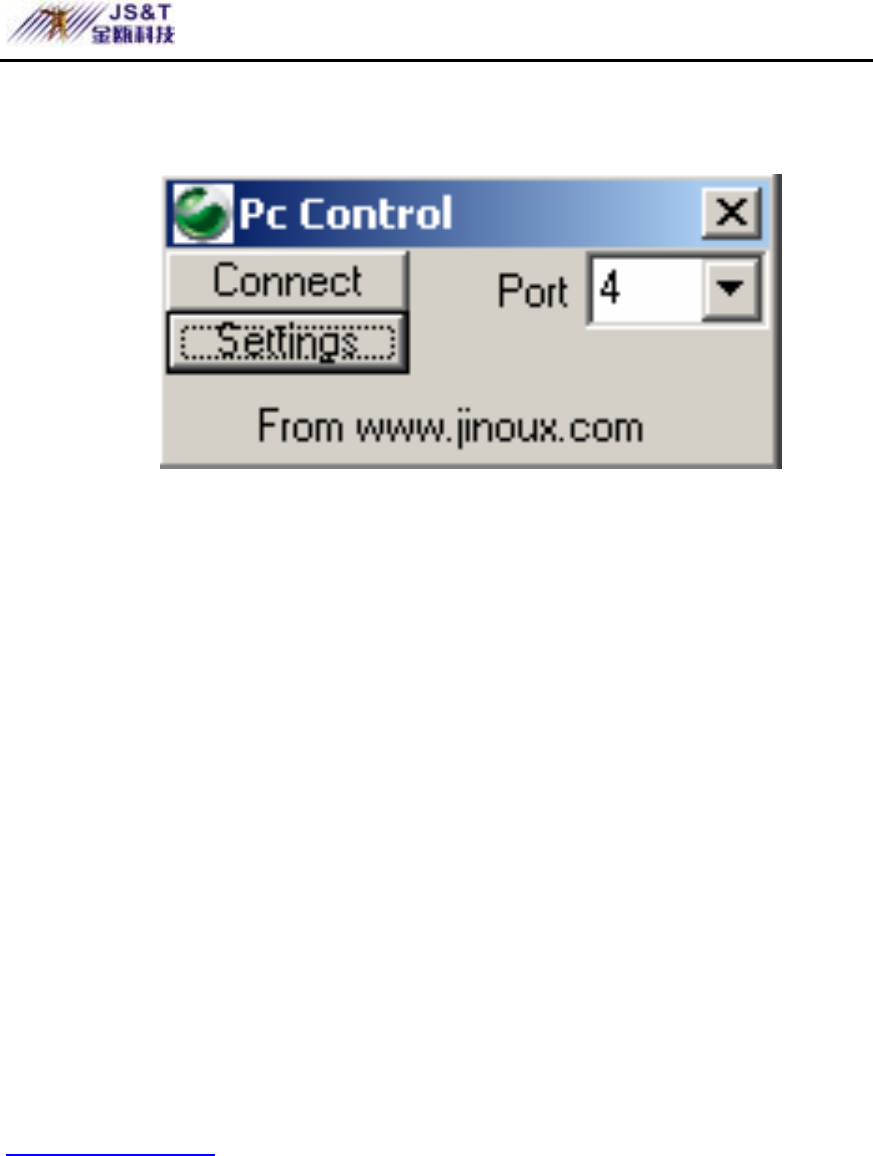Screen dimensions: 873x1156
Task: Click the JS&T company logo in header
Action: (91, 24)
